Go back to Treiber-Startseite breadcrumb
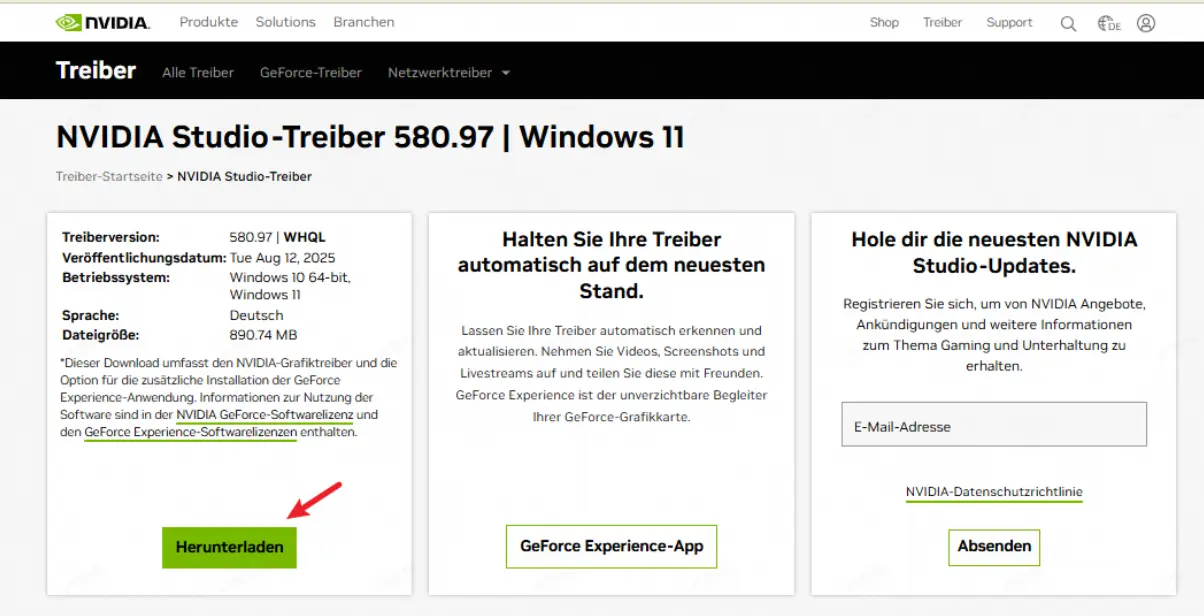The width and height of the screenshot is (1204, 616). click(109, 176)
